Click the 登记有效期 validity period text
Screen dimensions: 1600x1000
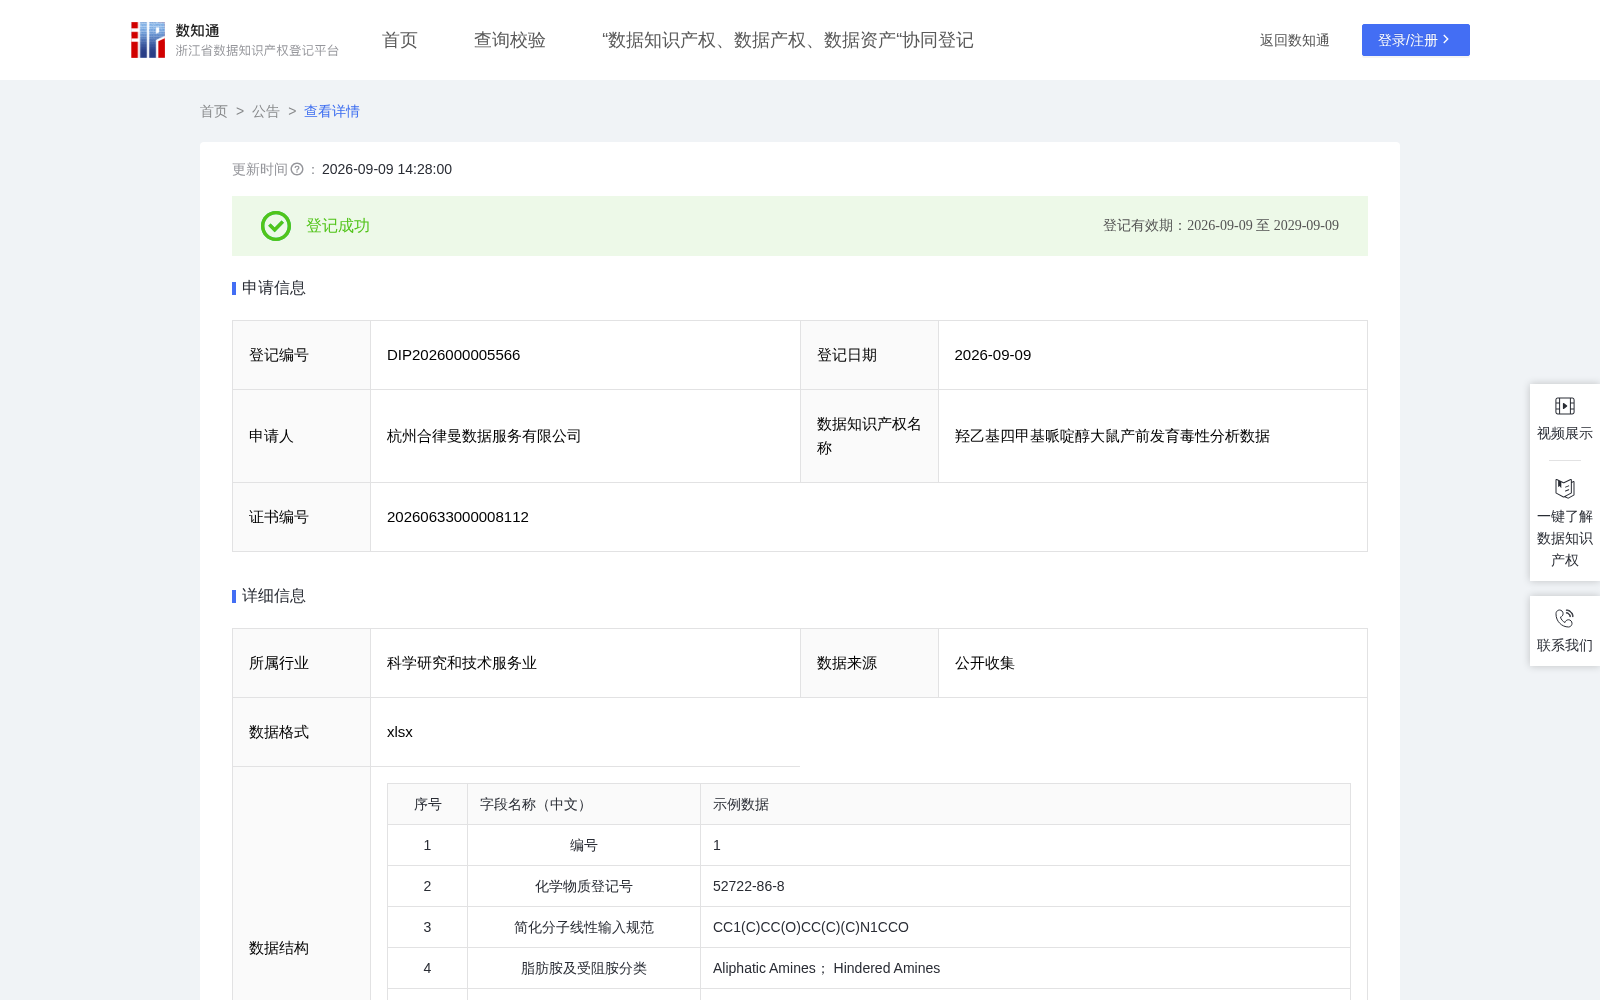click(x=1221, y=226)
